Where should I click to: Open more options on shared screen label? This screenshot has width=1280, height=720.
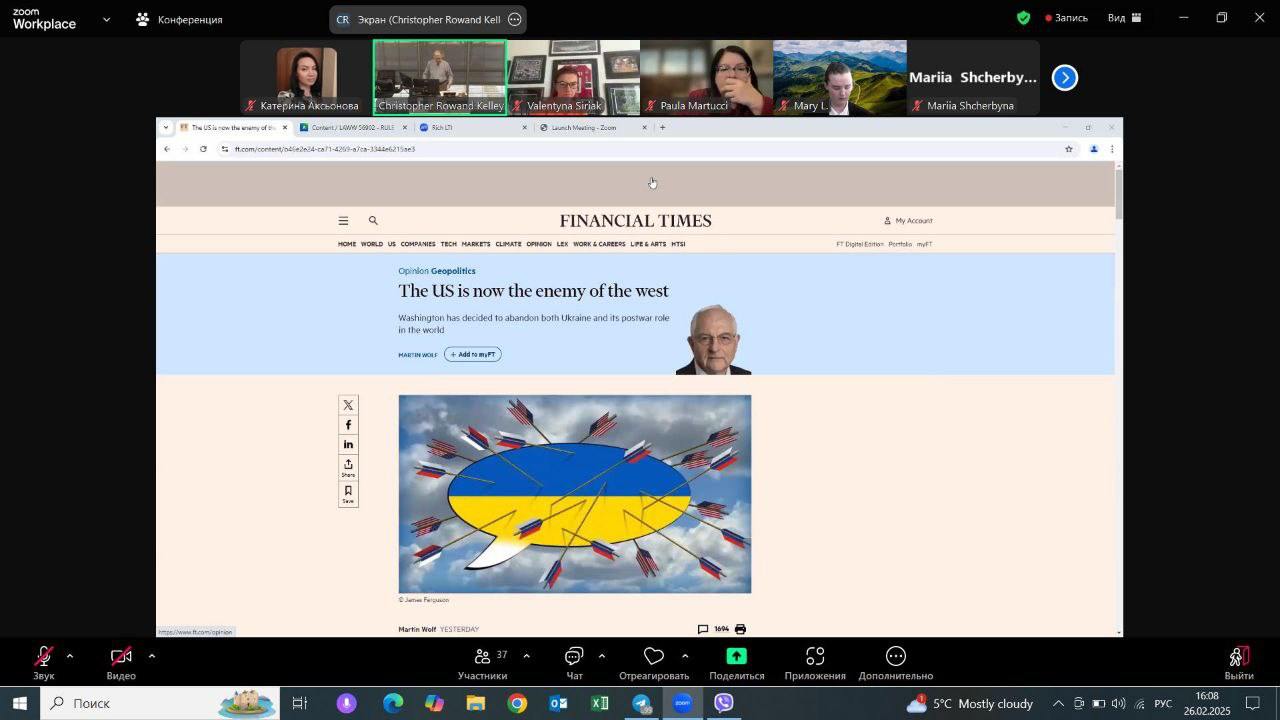tap(515, 19)
